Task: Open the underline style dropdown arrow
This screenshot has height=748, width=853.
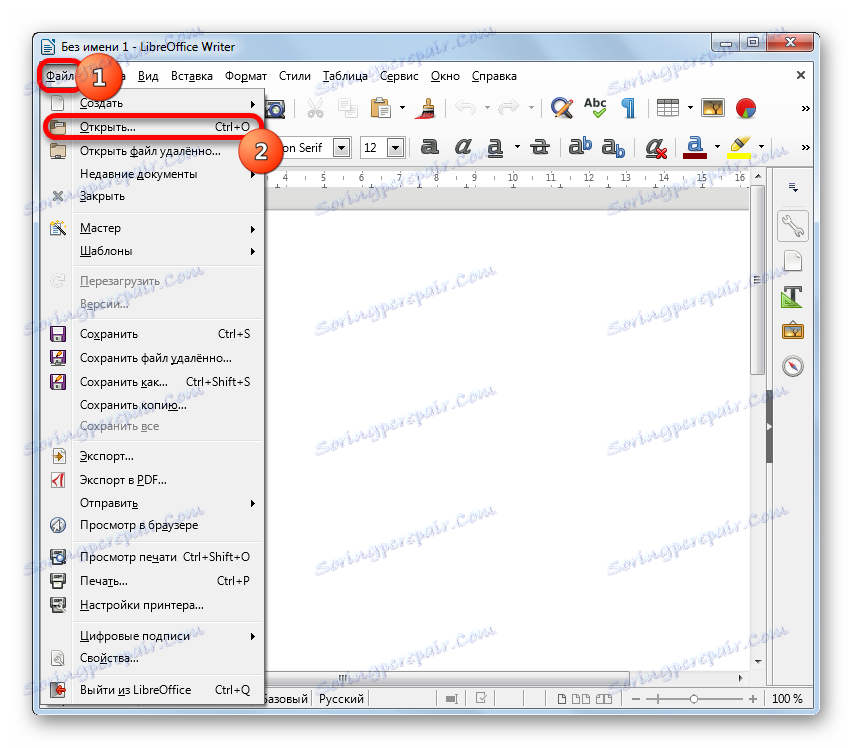Action: coord(517,147)
